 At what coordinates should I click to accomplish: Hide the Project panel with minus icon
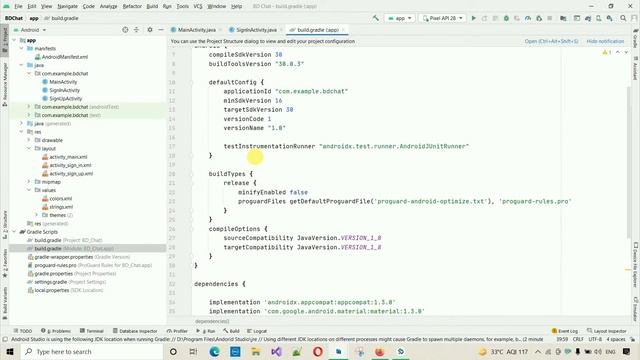[161, 30]
